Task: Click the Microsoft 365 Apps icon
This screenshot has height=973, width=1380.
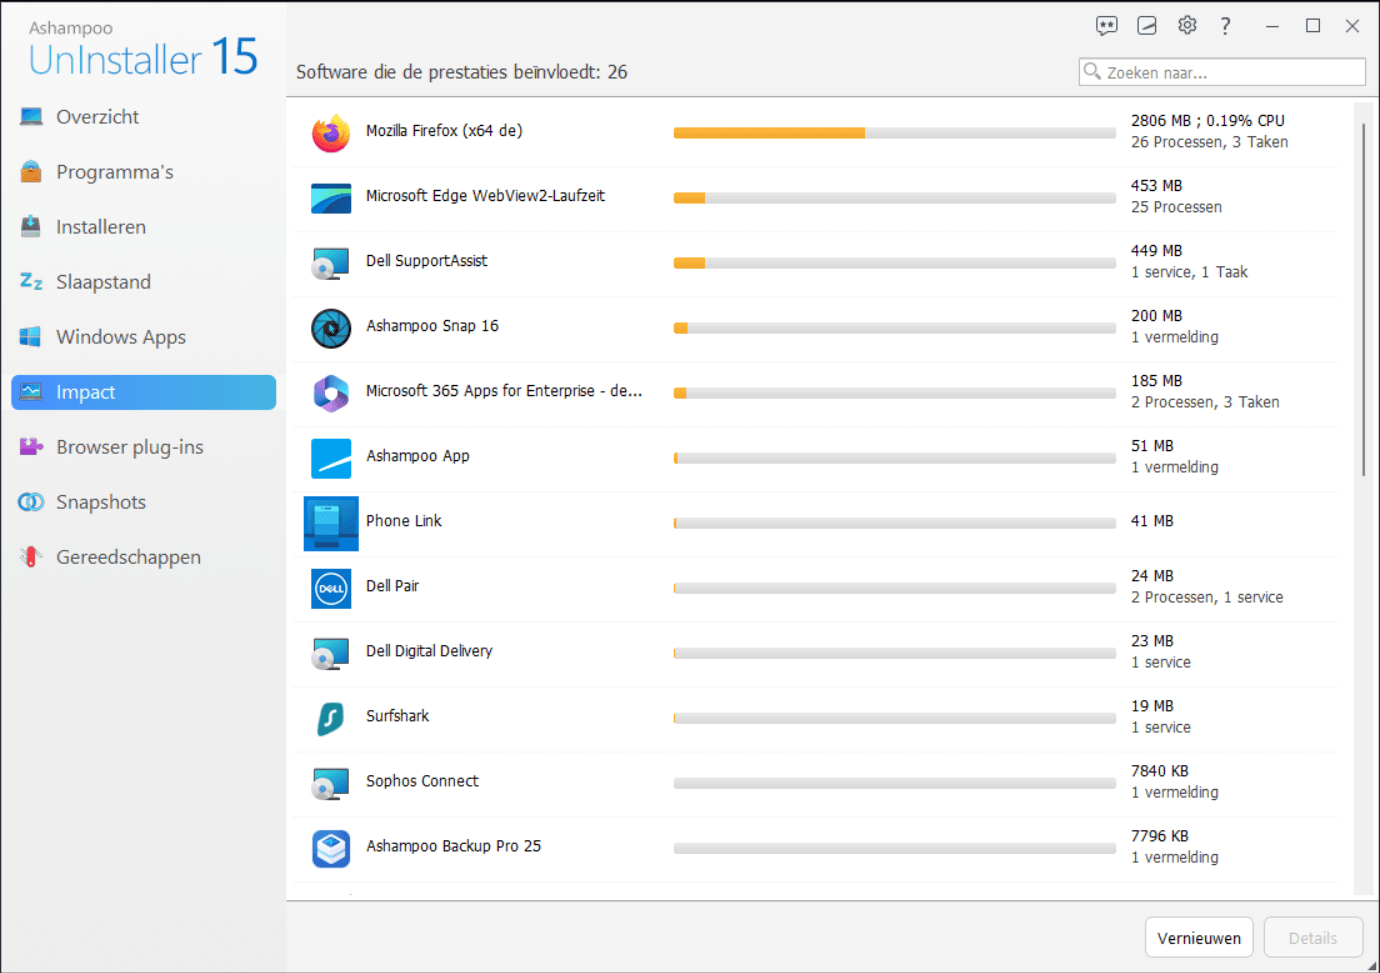Action: [x=331, y=393]
